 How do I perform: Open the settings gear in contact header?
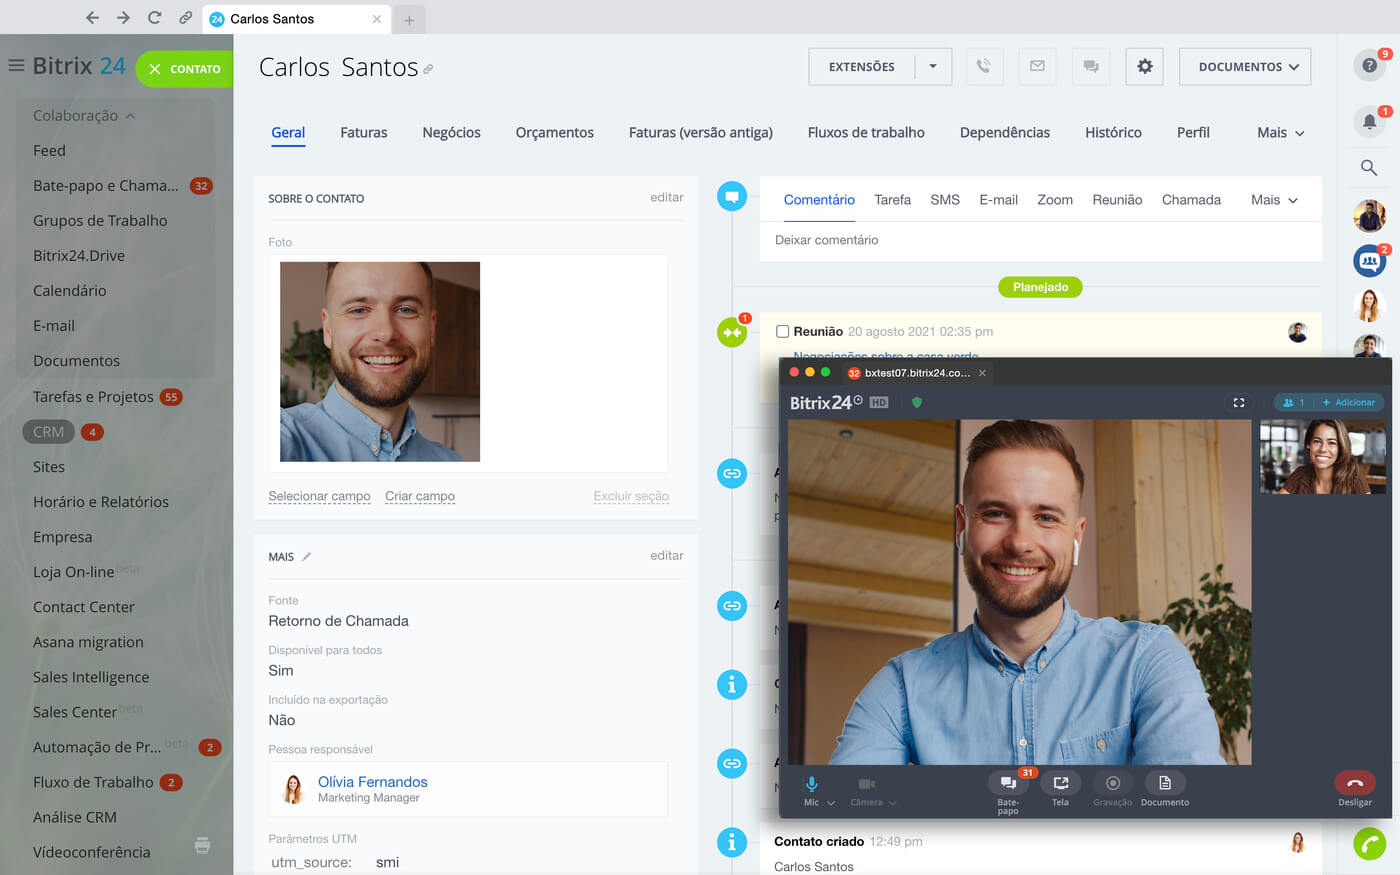coord(1144,67)
